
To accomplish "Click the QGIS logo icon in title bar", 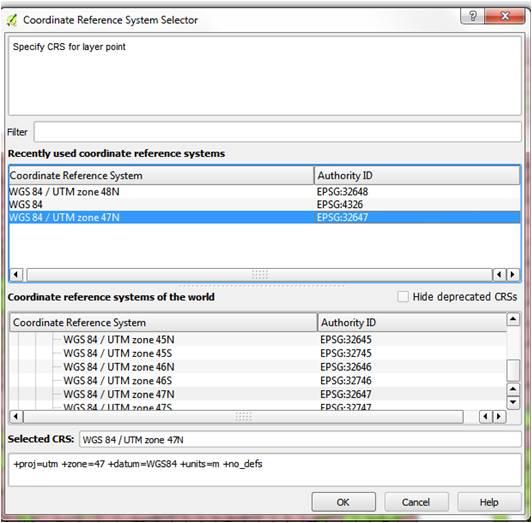I will coord(12,20).
